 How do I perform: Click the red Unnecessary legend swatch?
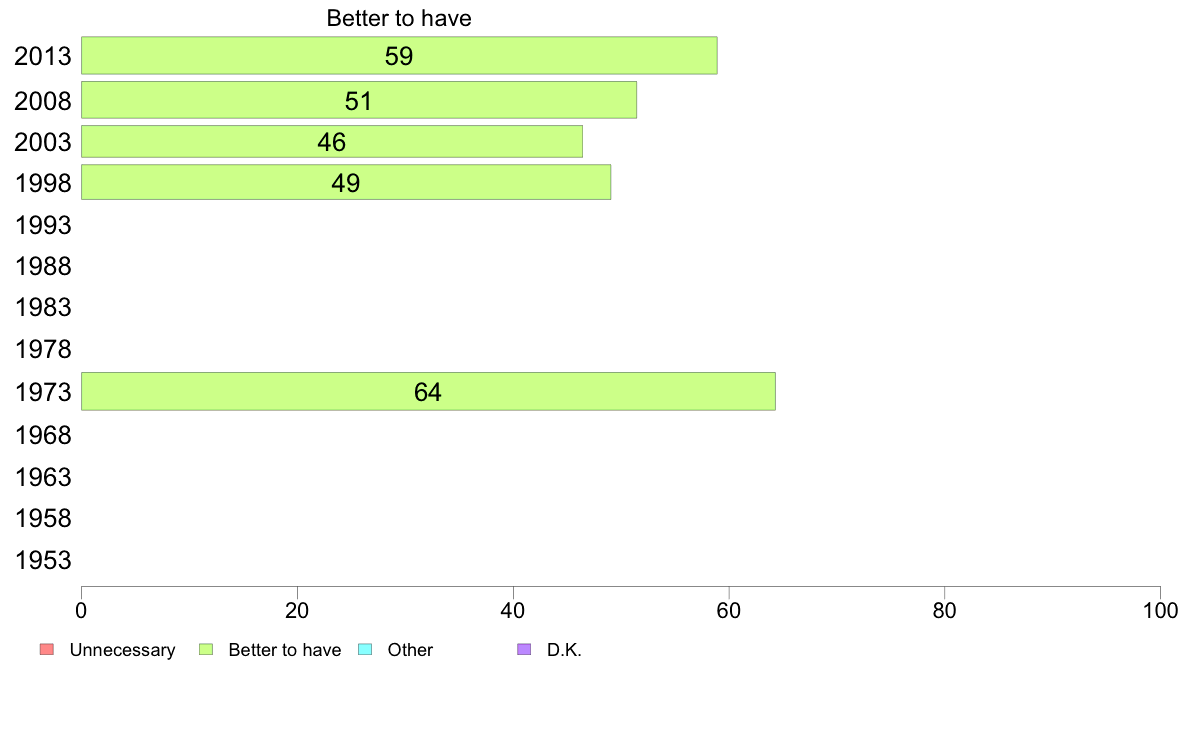(47, 650)
